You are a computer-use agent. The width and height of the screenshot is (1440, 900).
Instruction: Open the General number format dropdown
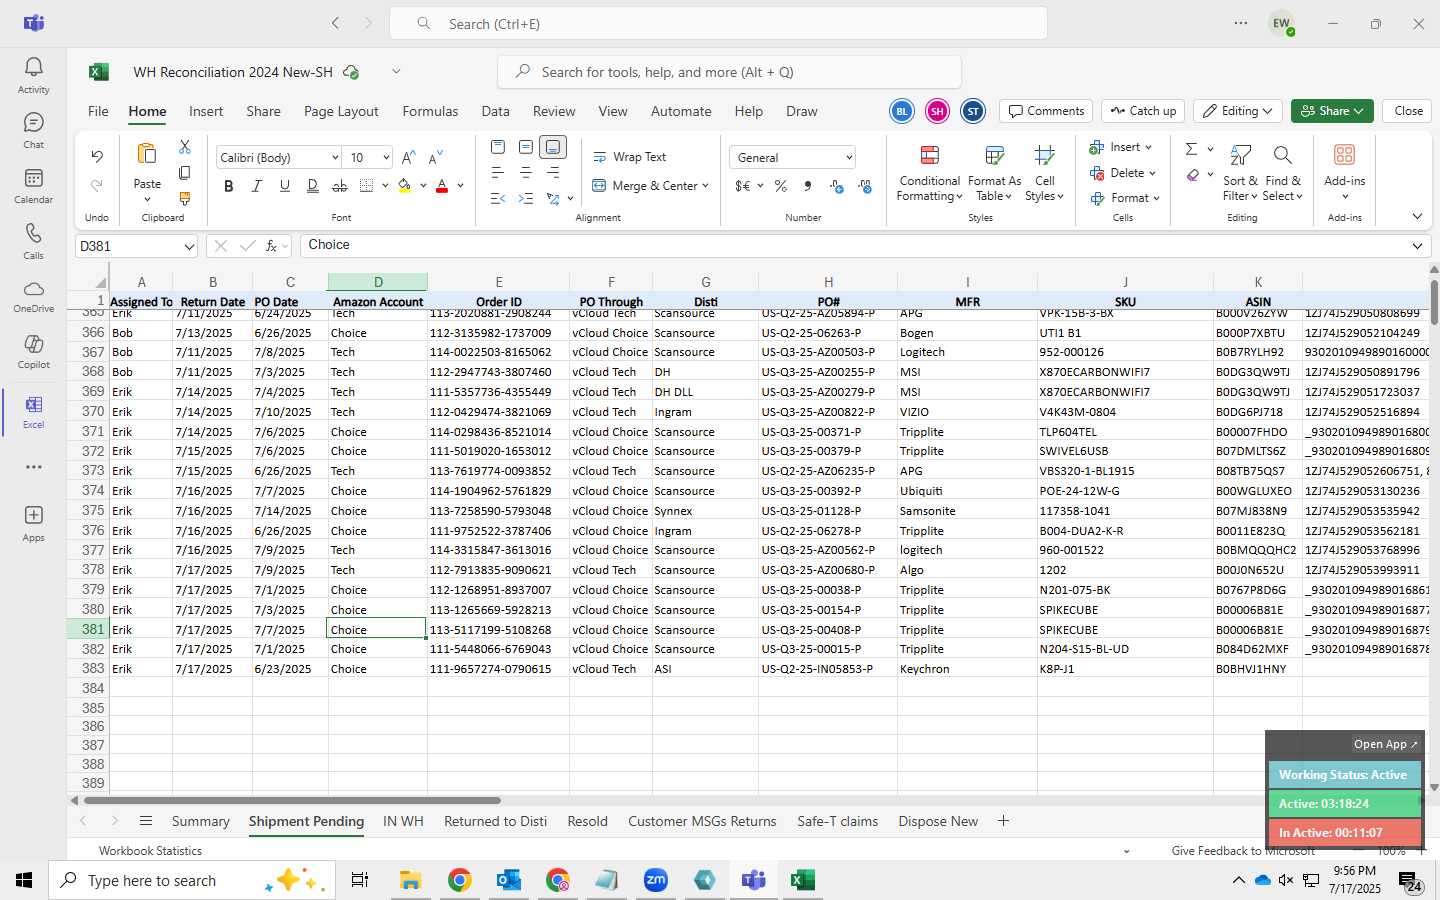(849, 158)
